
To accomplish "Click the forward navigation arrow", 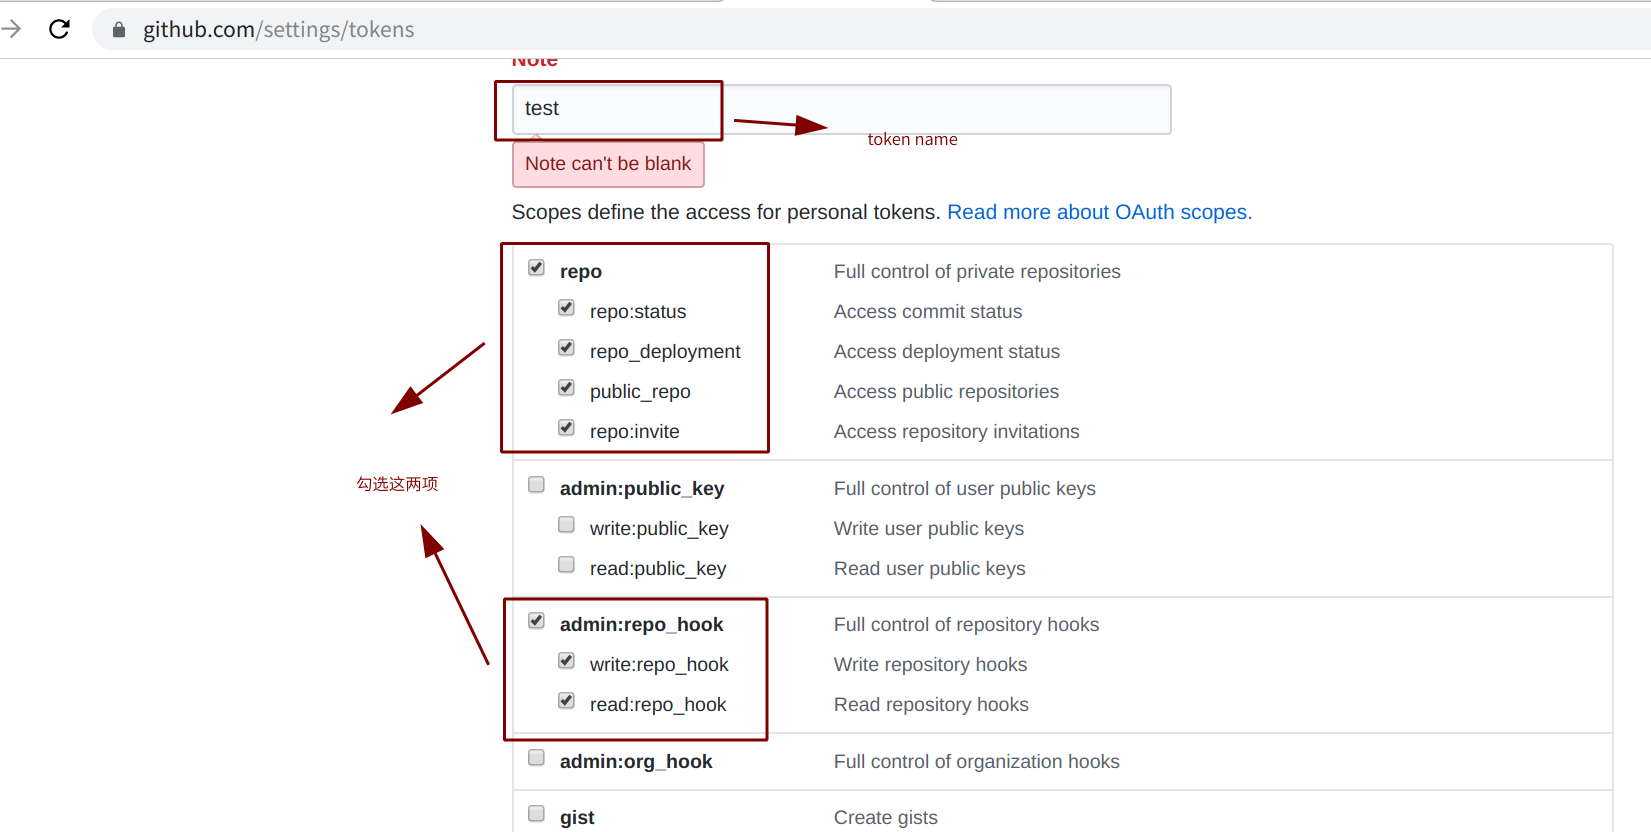I will coord(12,29).
